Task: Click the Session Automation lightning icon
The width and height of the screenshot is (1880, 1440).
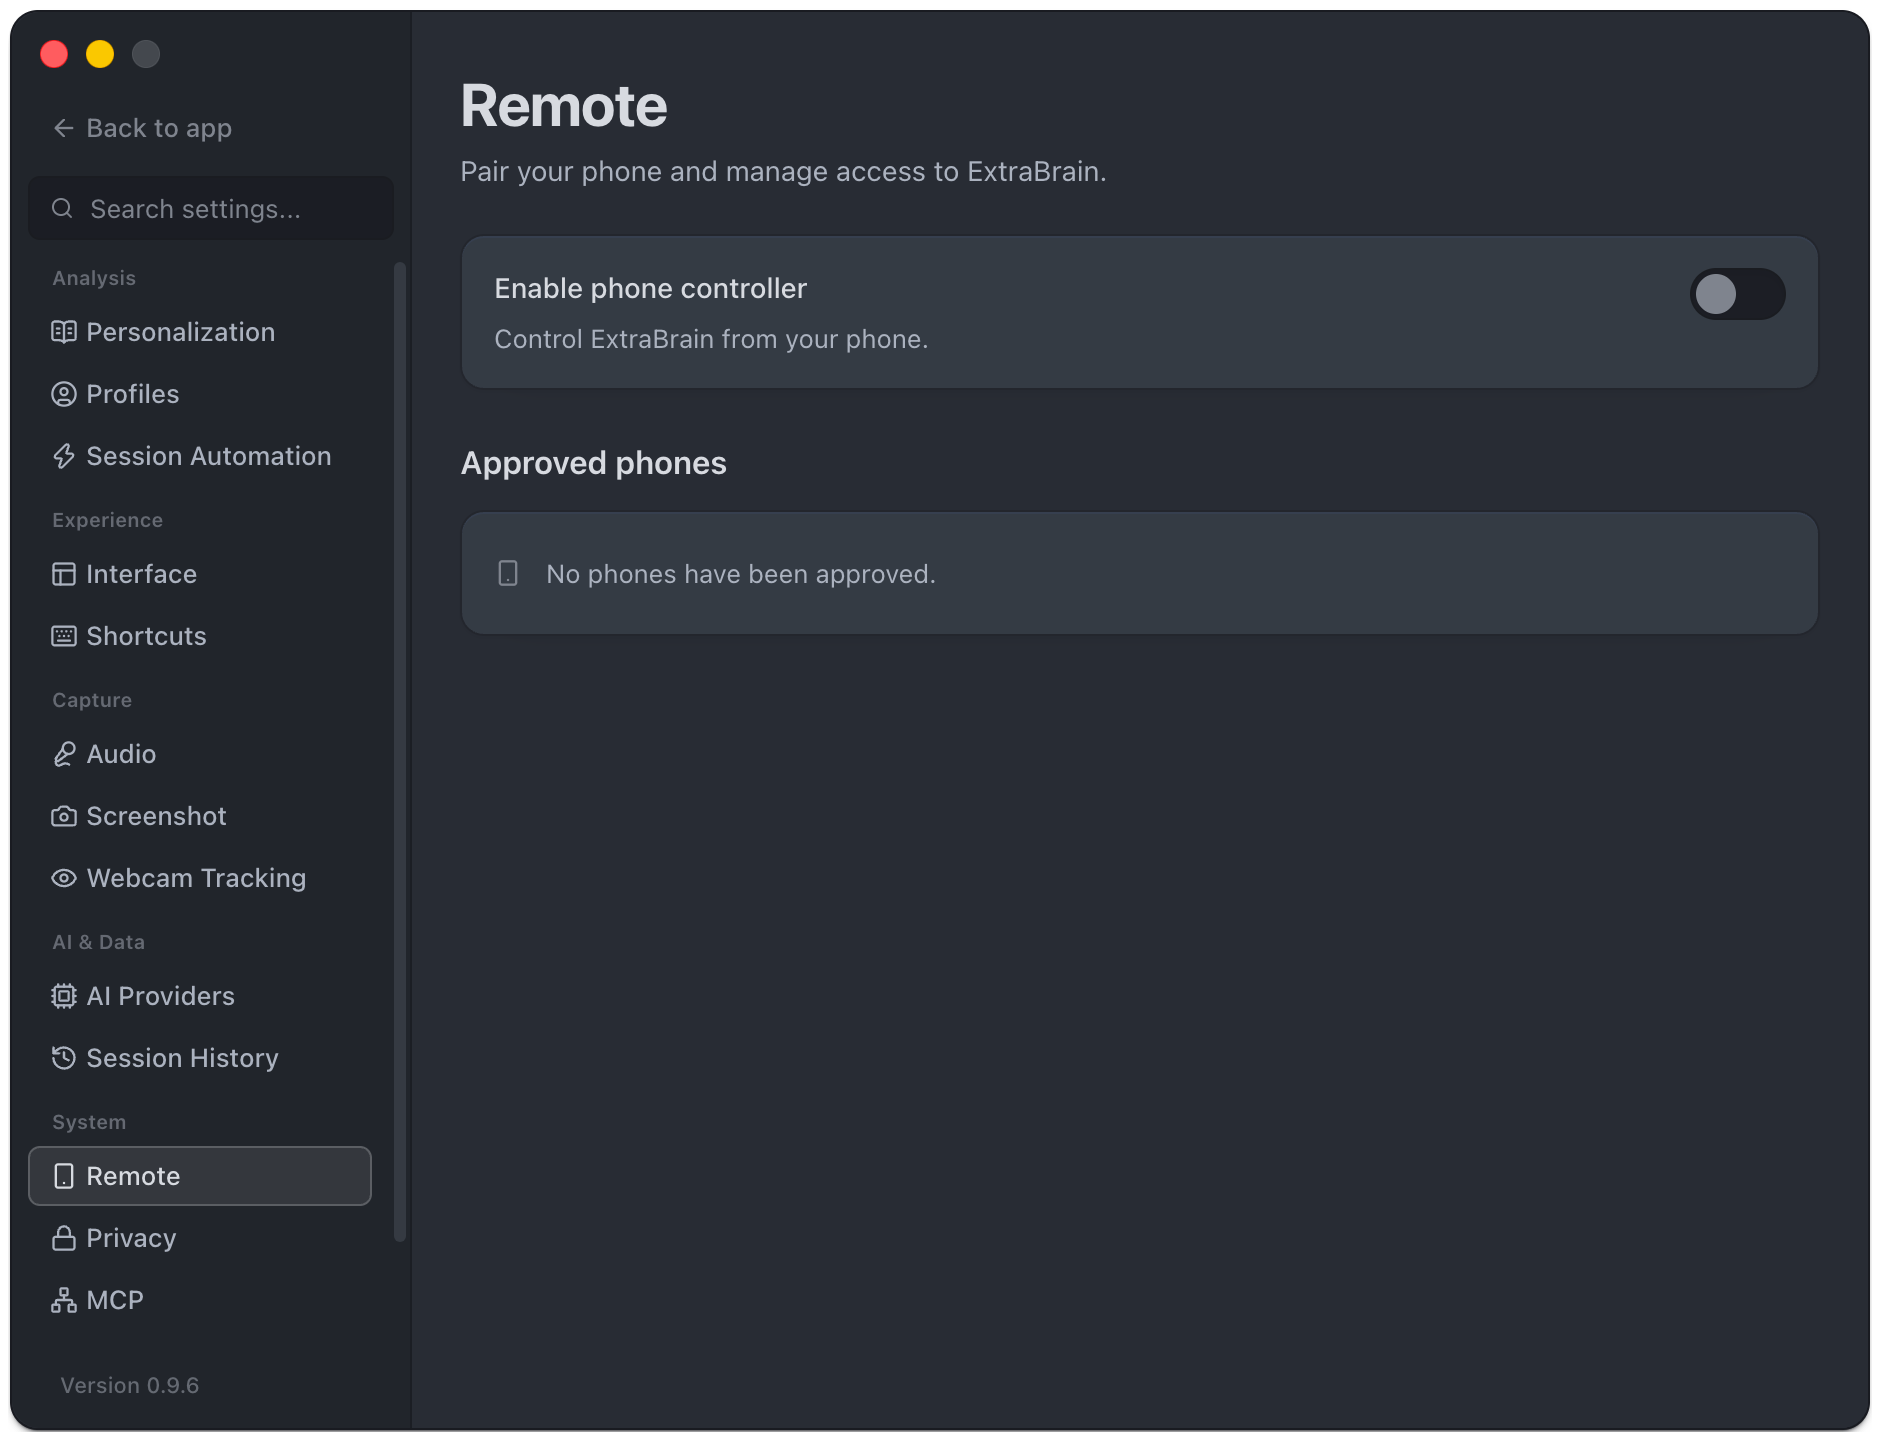Action: [x=64, y=456]
